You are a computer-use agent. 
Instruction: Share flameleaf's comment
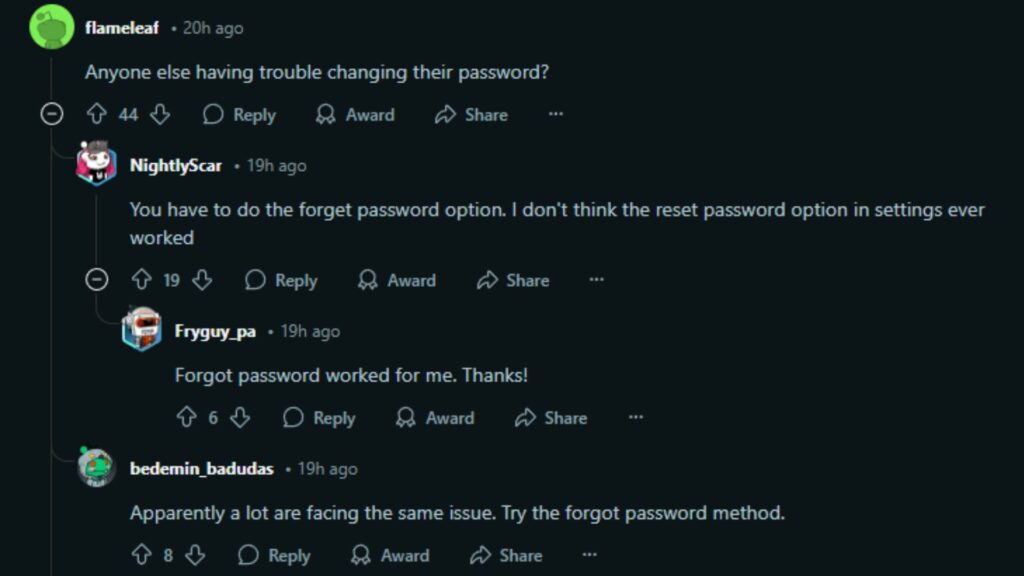coord(472,115)
